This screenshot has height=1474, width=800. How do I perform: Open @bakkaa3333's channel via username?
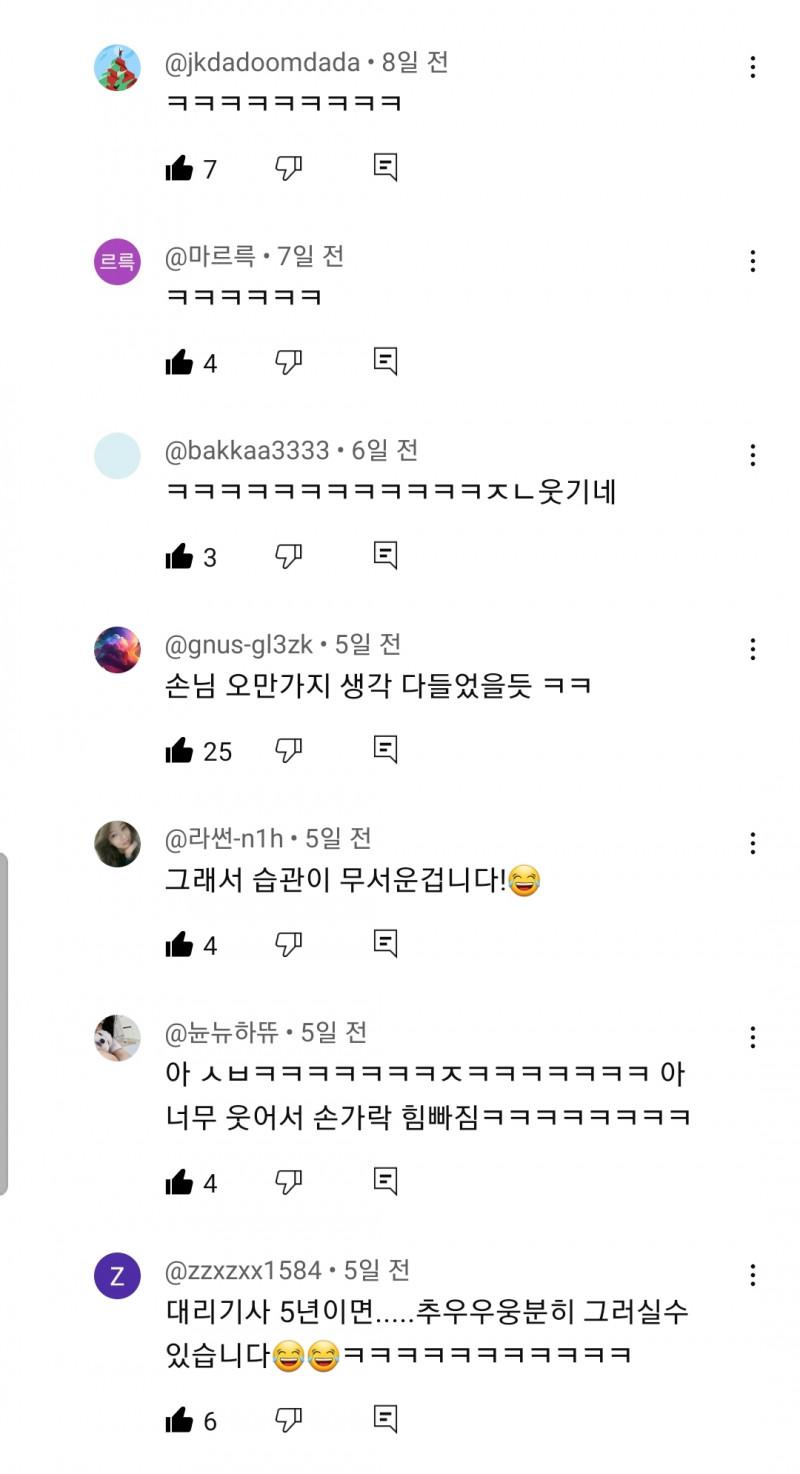click(x=247, y=450)
